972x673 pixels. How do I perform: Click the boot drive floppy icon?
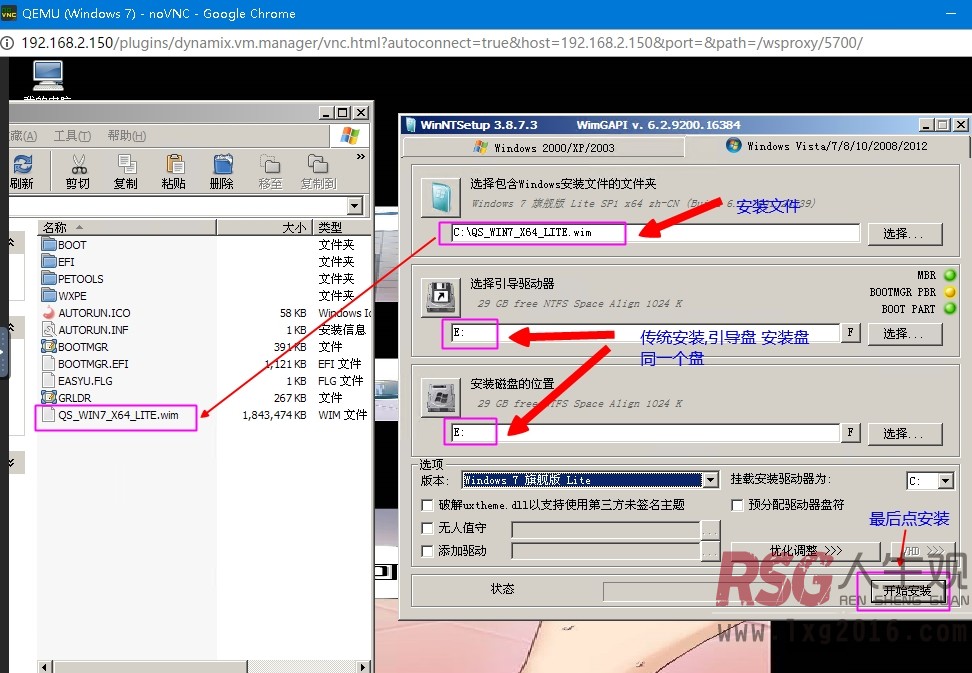440,297
